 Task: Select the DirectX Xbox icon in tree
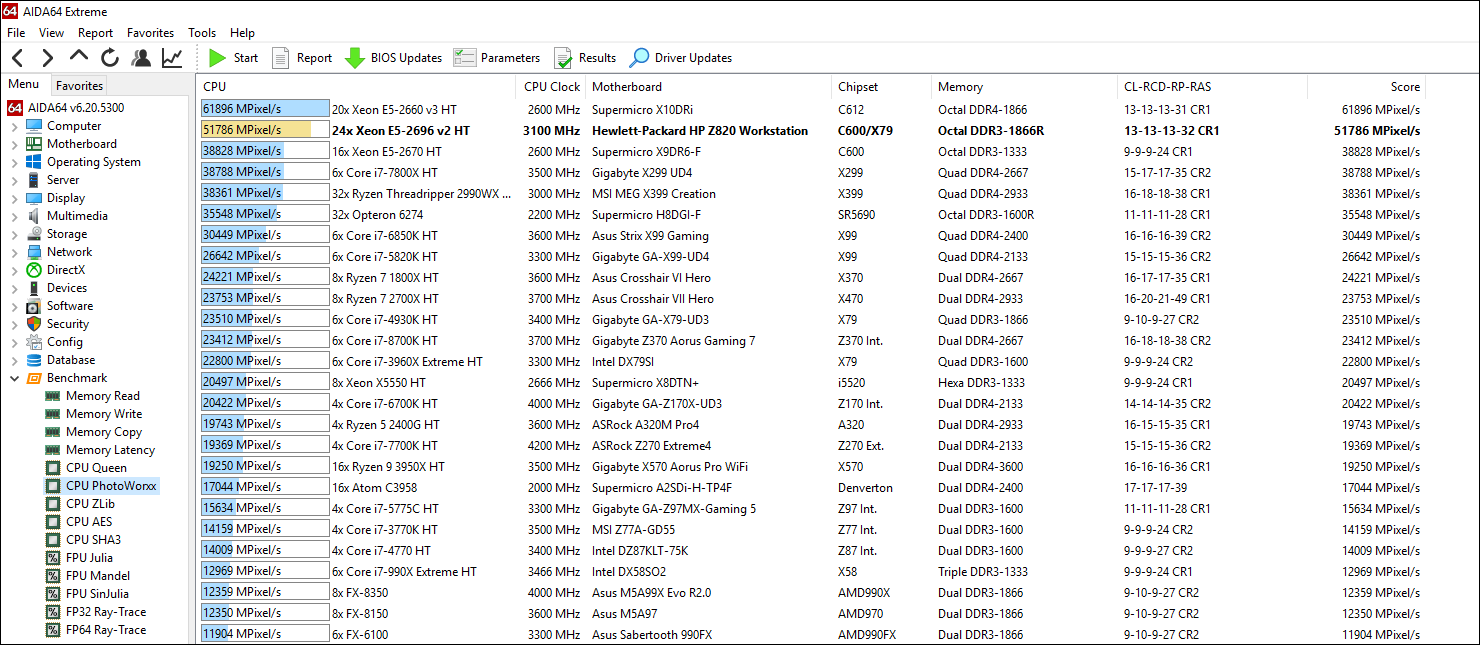[x=34, y=270]
